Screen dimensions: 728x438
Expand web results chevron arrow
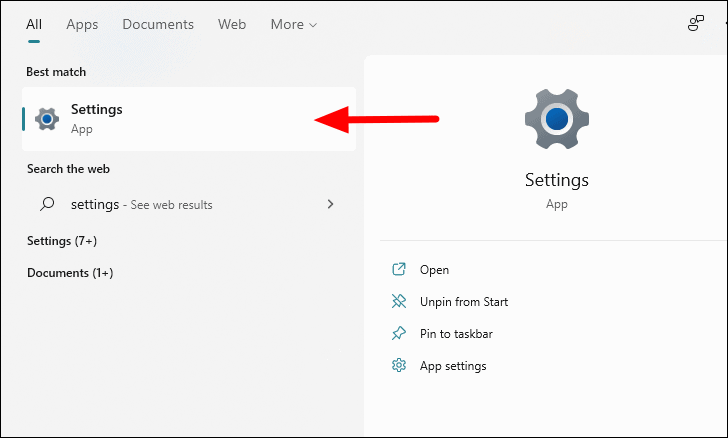click(x=330, y=204)
